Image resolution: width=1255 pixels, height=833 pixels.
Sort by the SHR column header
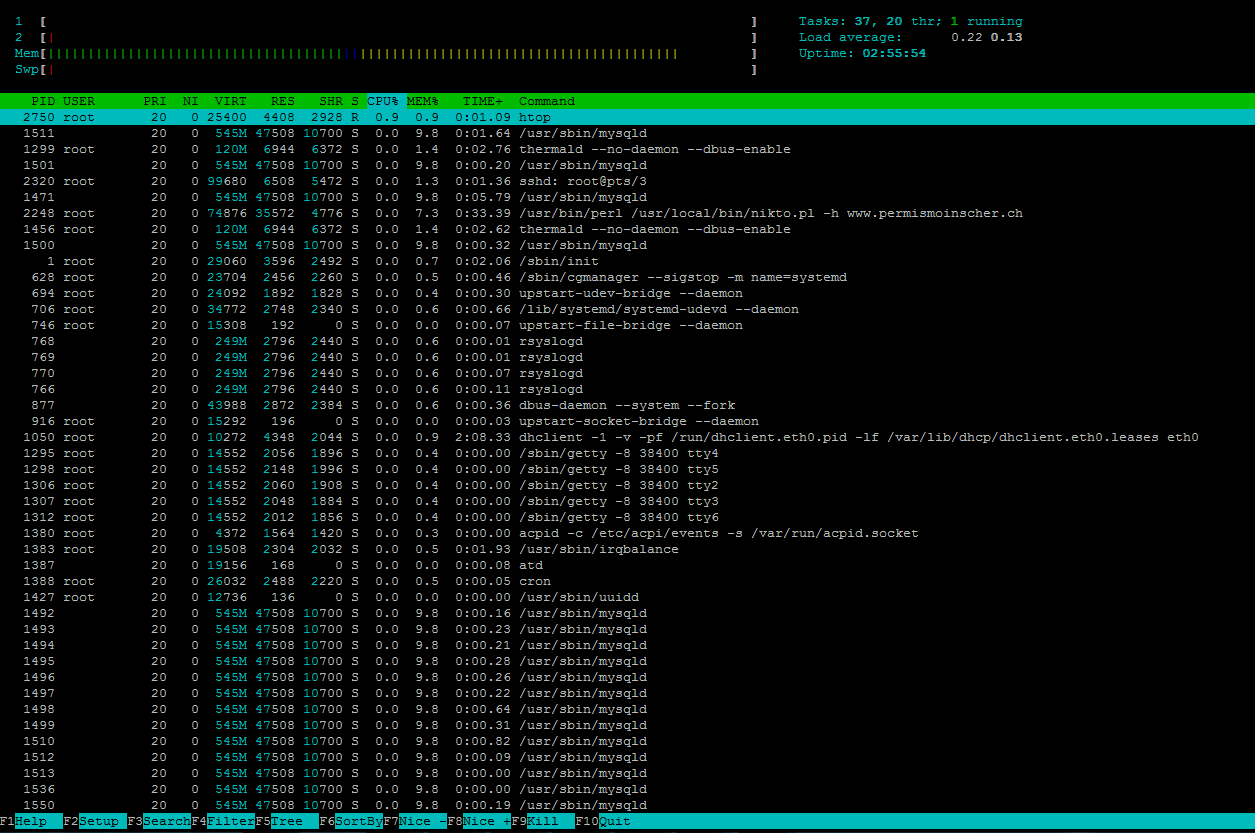point(330,101)
